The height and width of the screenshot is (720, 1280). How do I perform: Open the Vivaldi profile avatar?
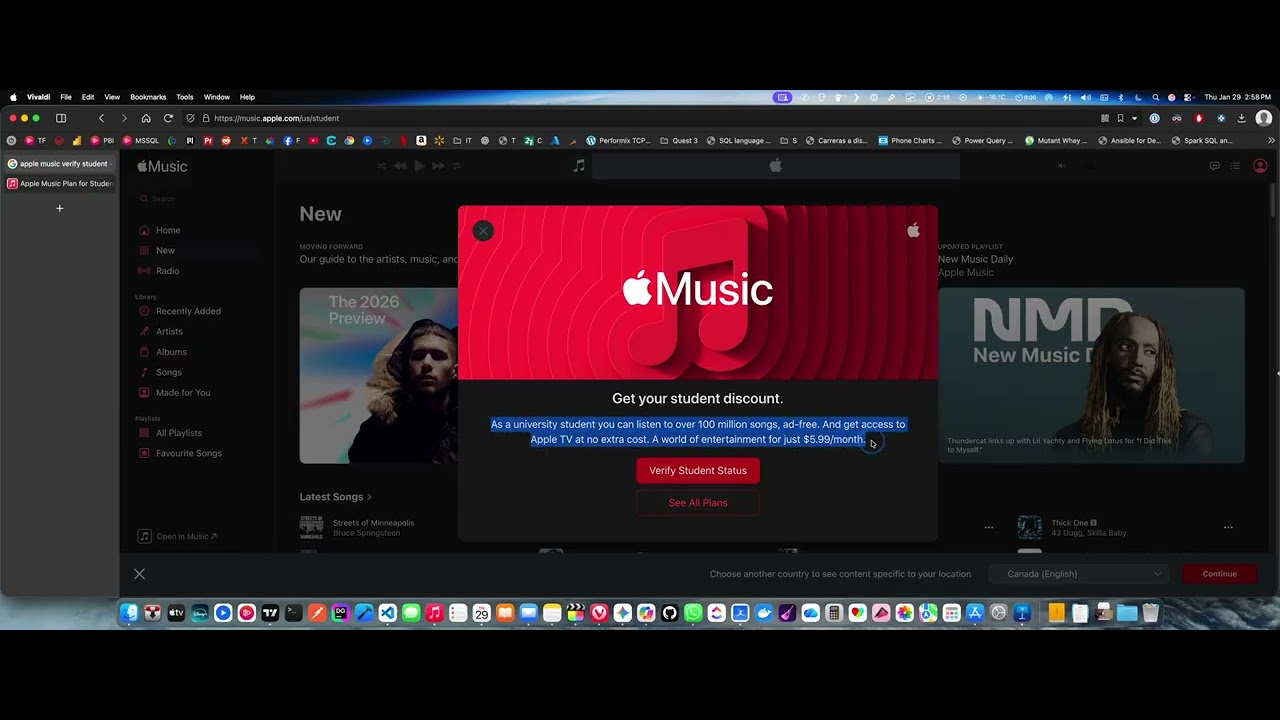1263,118
